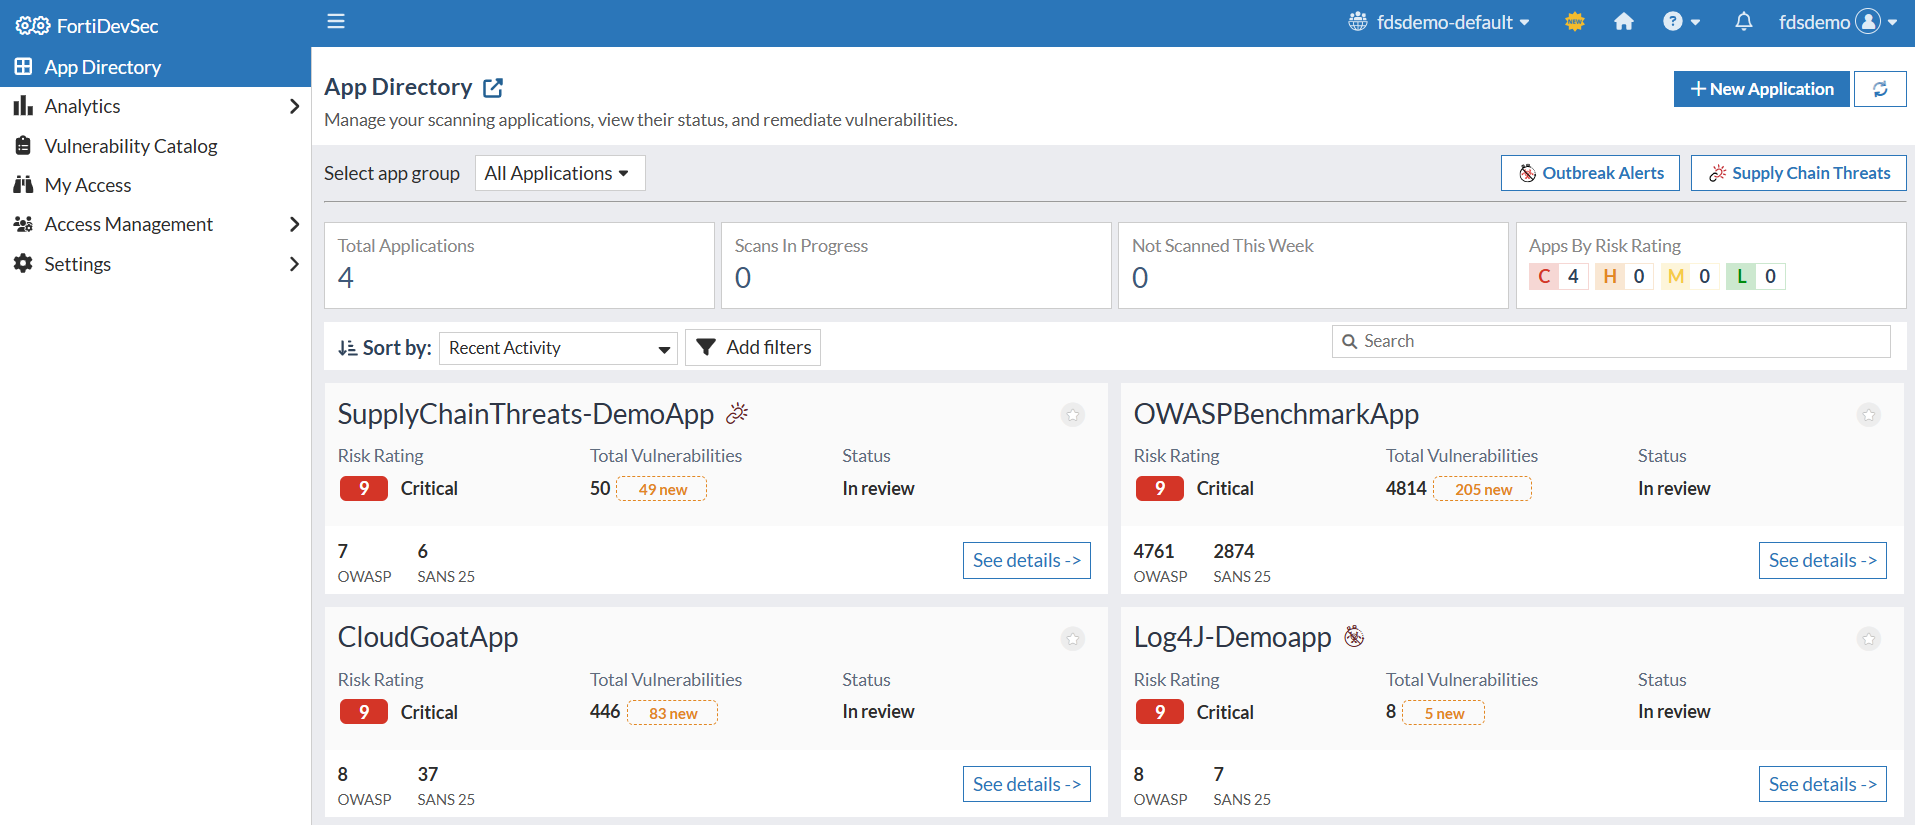Favorite SupplyChainThreats-DemoApp with its star

[x=1073, y=415]
